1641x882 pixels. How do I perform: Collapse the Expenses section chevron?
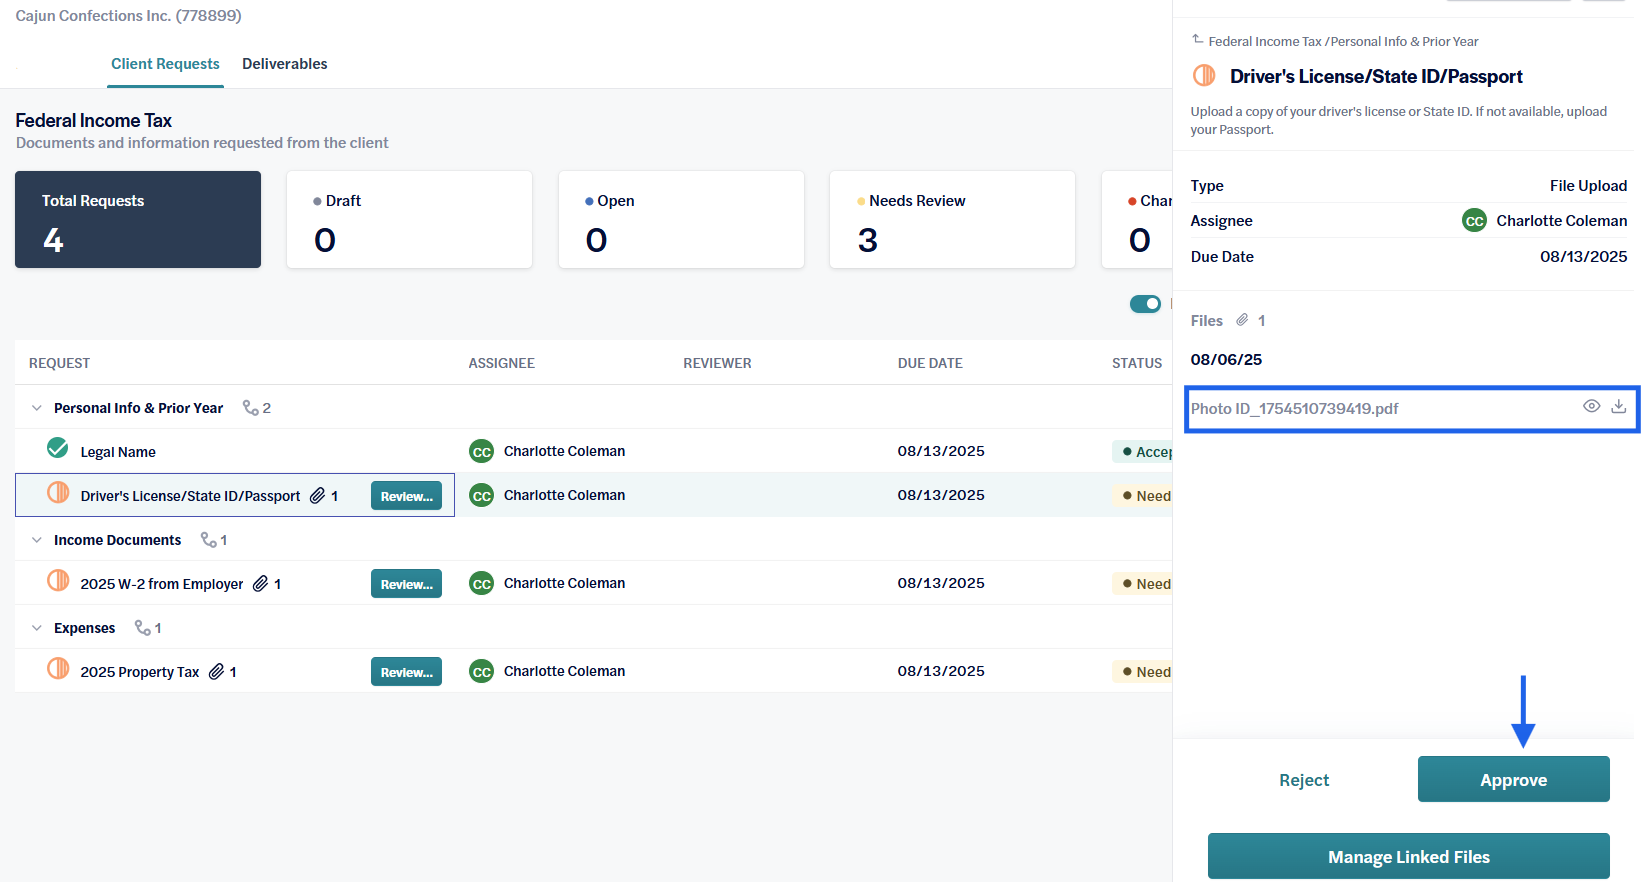pyautogui.click(x=37, y=628)
